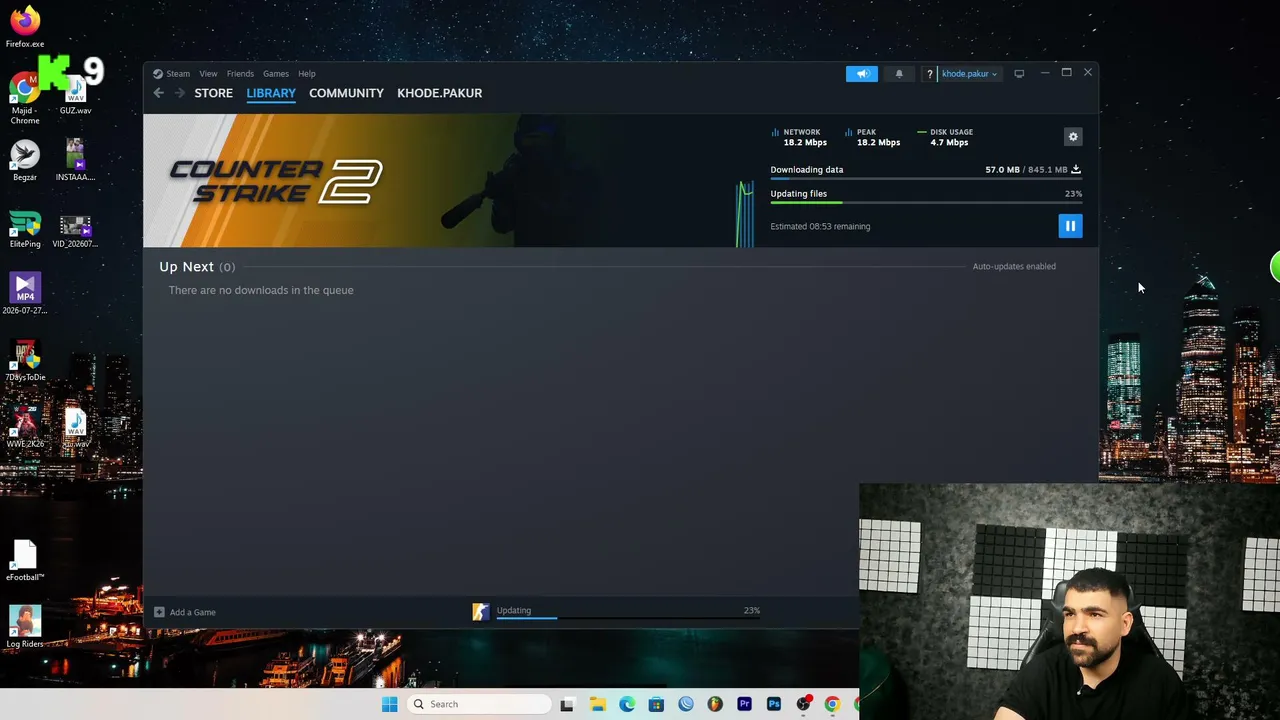The height and width of the screenshot is (720, 1280).
Task: Expand the khode.pakur account dropdown
Action: click(969, 74)
